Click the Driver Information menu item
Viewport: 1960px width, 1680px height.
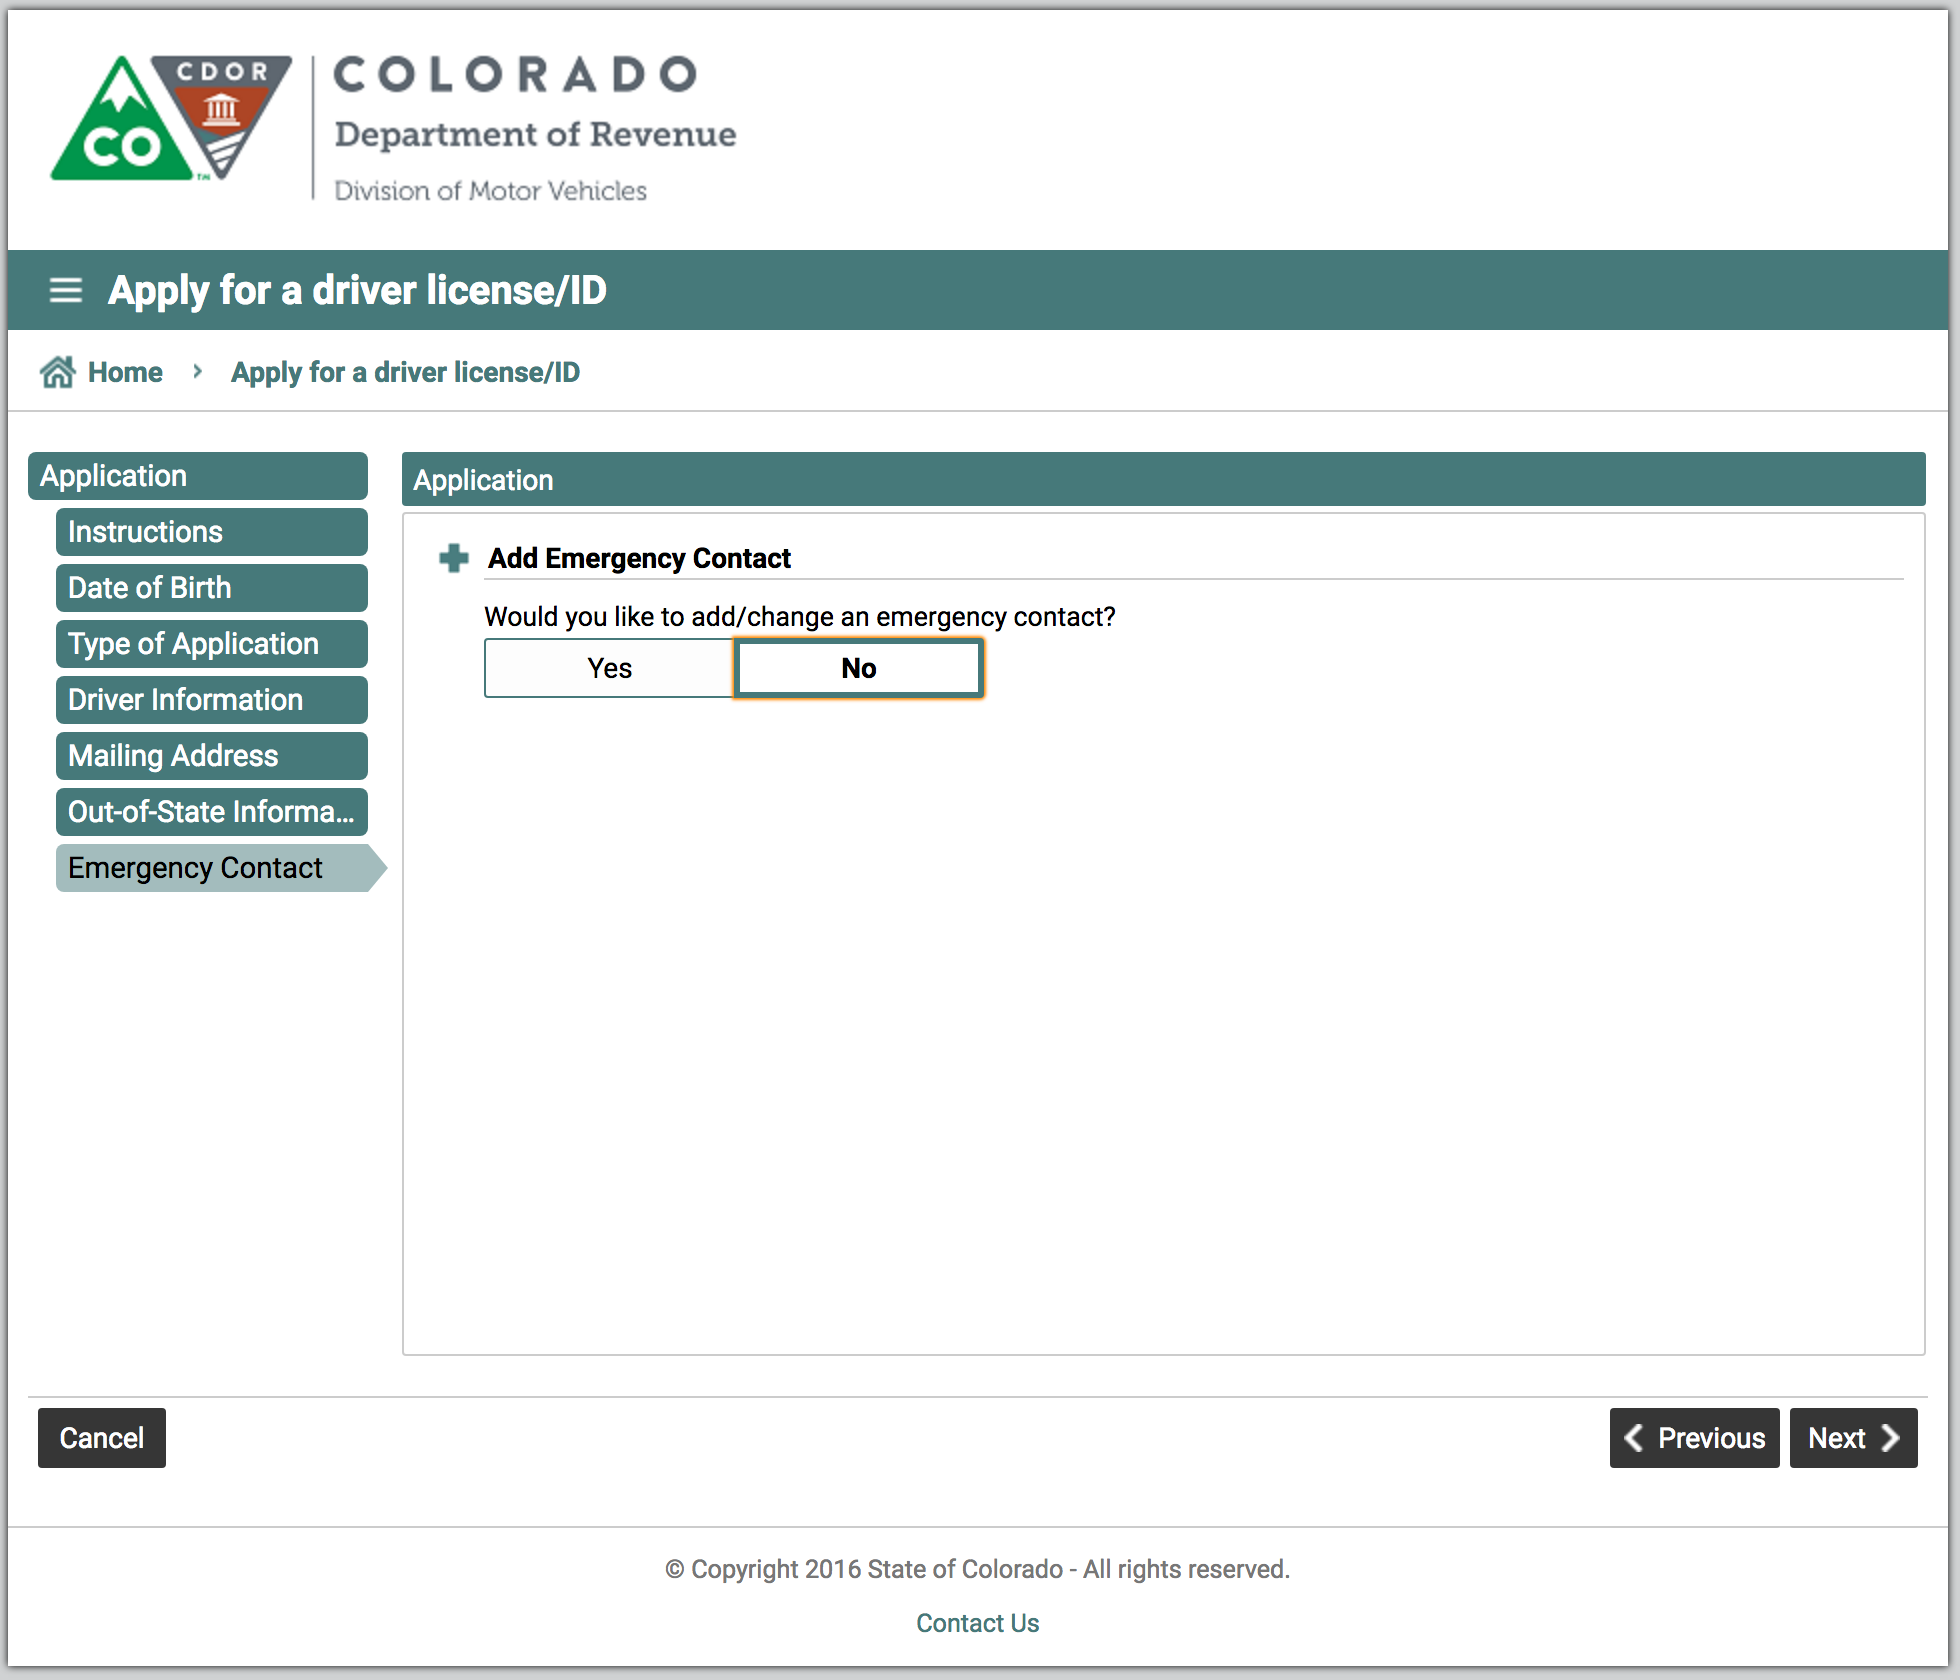click(212, 698)
